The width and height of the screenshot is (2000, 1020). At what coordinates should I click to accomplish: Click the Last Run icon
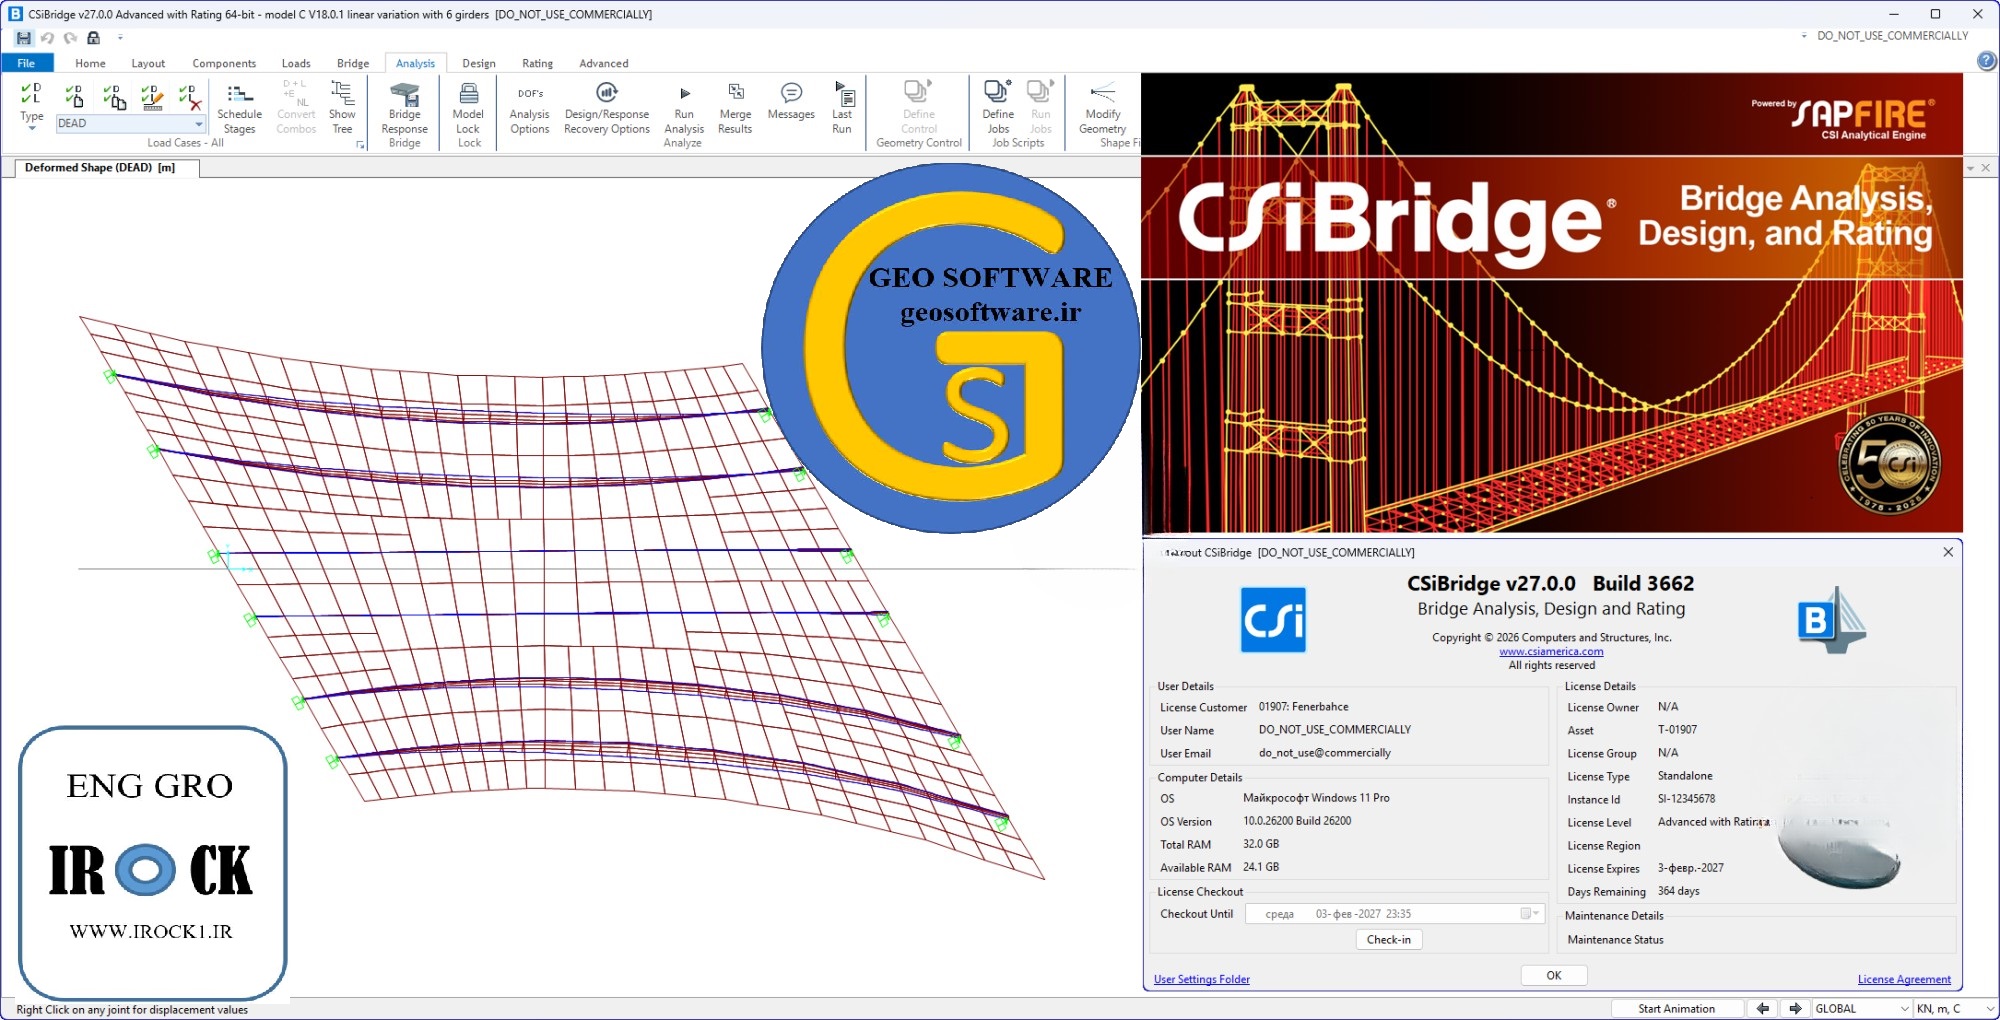(x=843, y=94)
